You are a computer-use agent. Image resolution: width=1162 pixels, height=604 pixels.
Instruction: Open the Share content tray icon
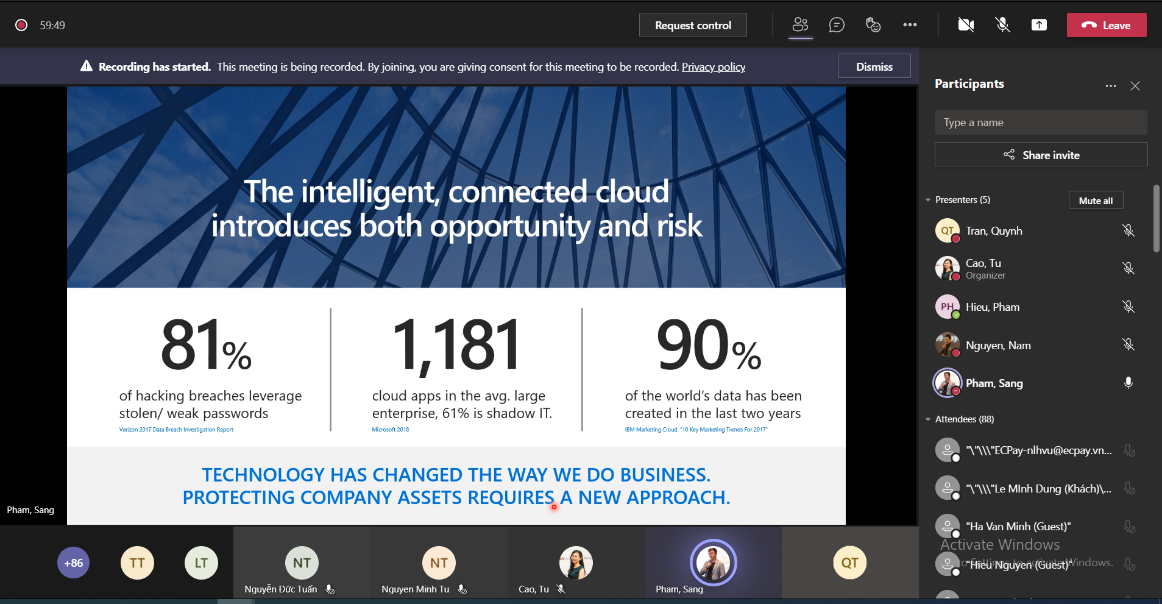coord(1039,25)
